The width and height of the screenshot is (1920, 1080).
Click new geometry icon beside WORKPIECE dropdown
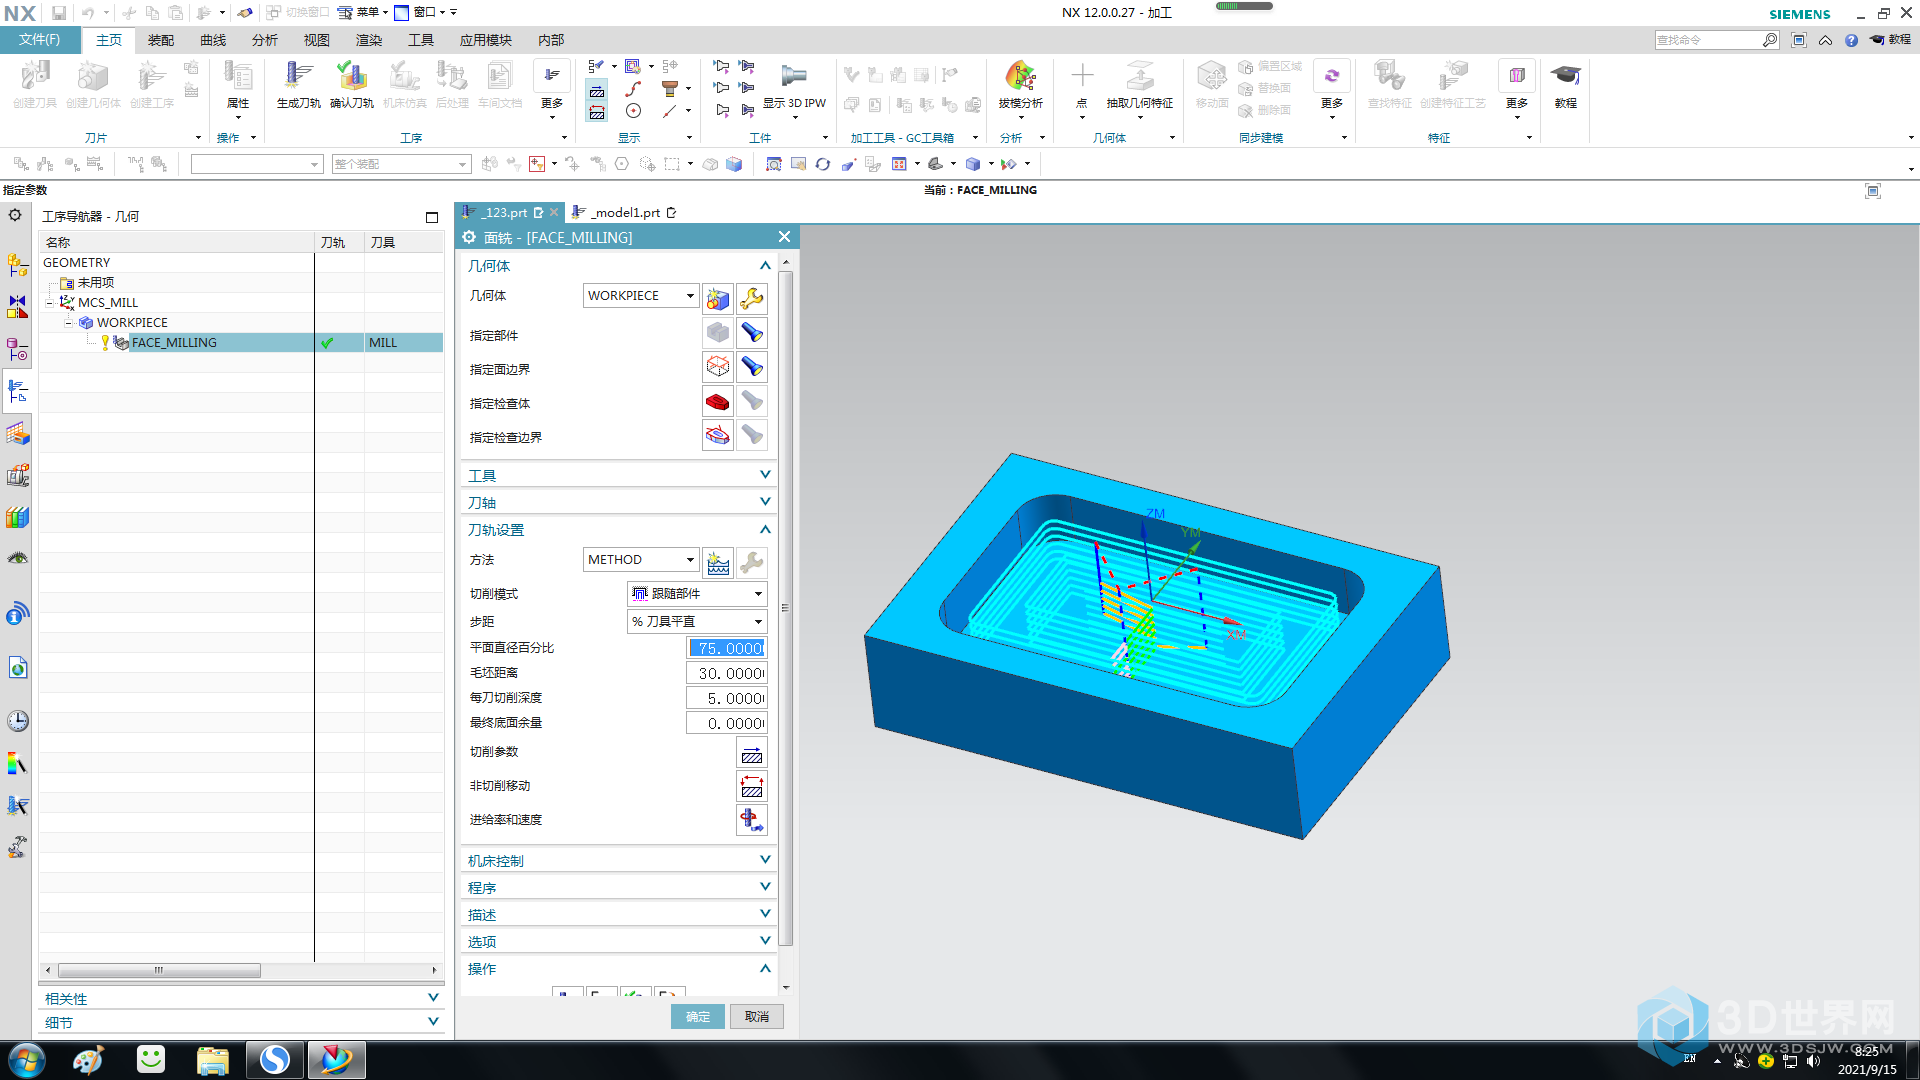[x=718, y=298]
